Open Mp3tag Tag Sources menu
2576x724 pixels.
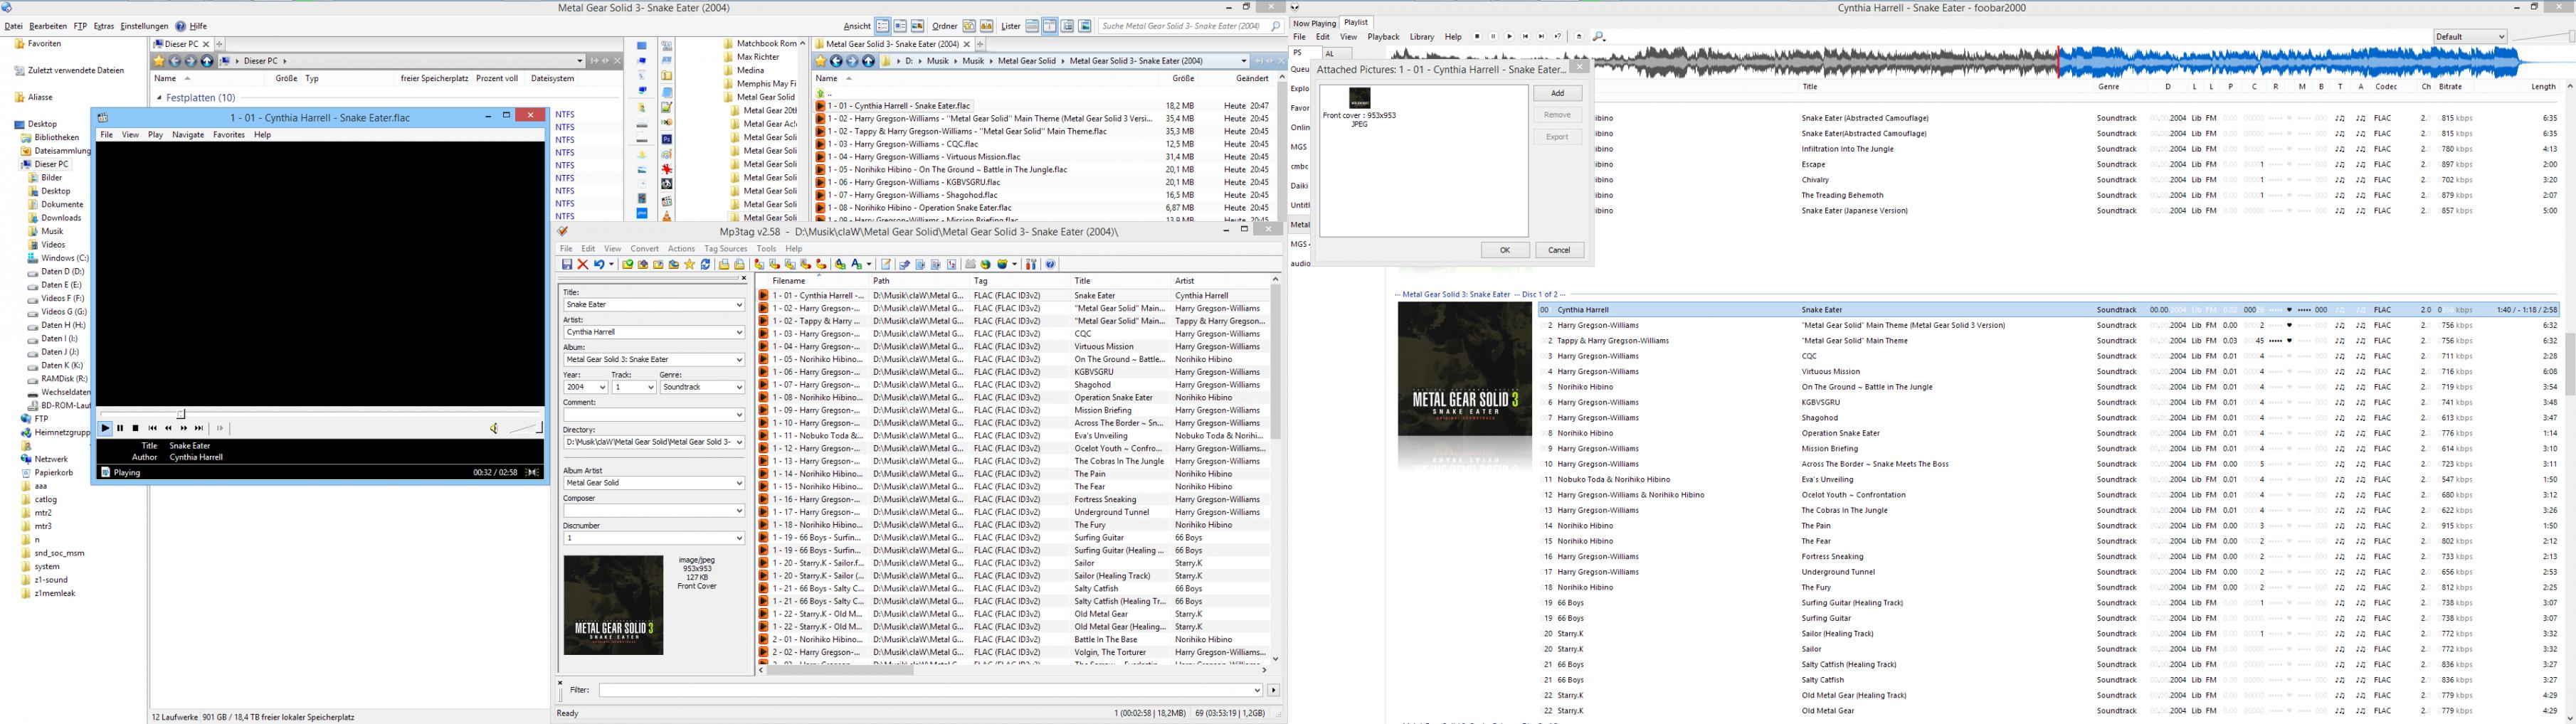pyautogui.click(x=725, y=249)
